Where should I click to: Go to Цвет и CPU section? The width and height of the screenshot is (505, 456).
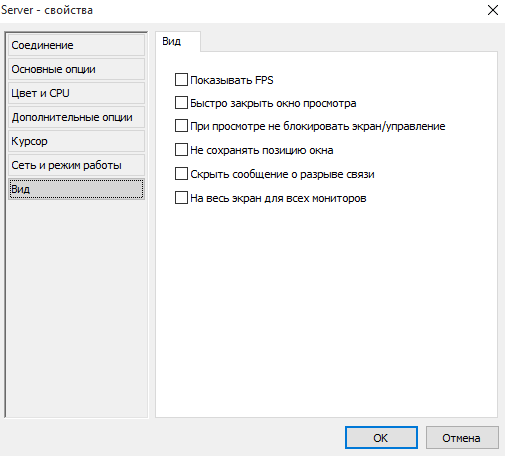point(76,93)
